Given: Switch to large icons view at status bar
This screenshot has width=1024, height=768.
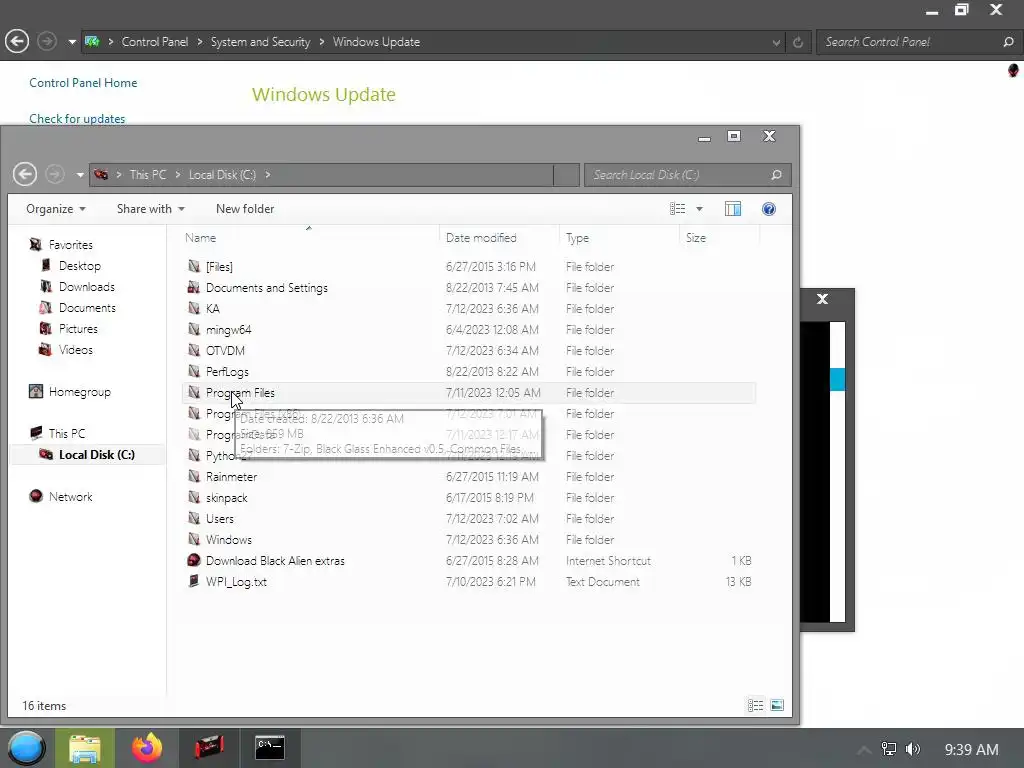Looking at the screenshot, I should click(777, 705).
